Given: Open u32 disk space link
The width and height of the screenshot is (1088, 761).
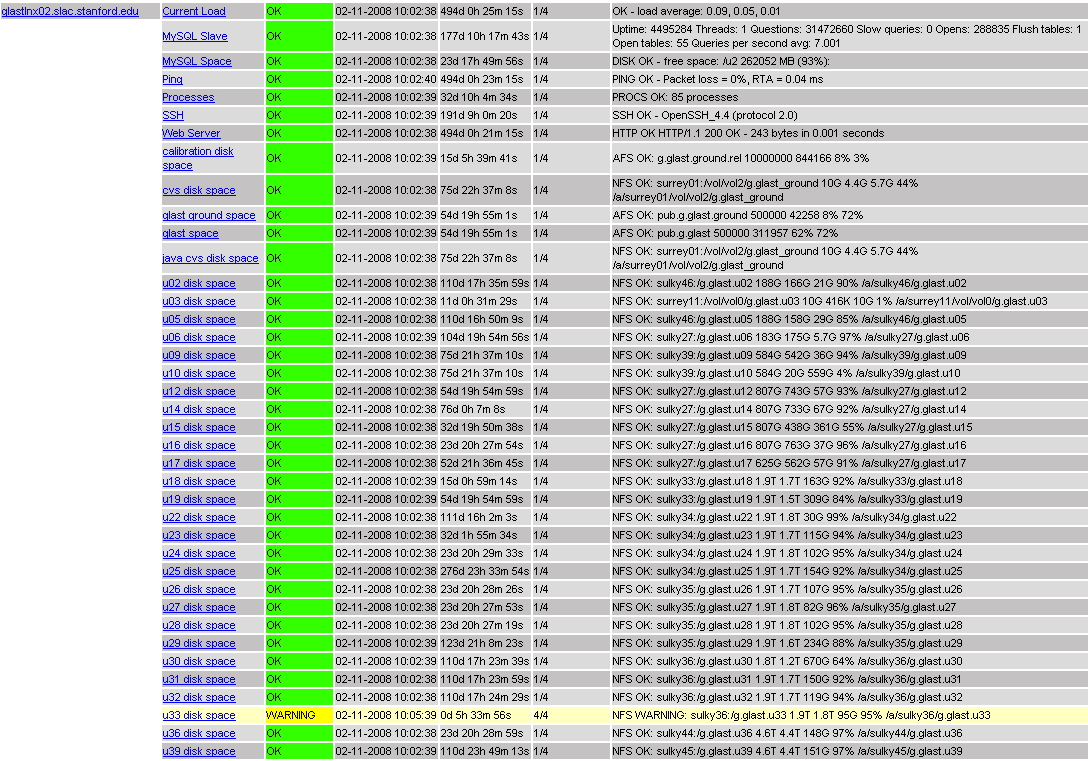Looking at the screenshot, I should [199, 698].
